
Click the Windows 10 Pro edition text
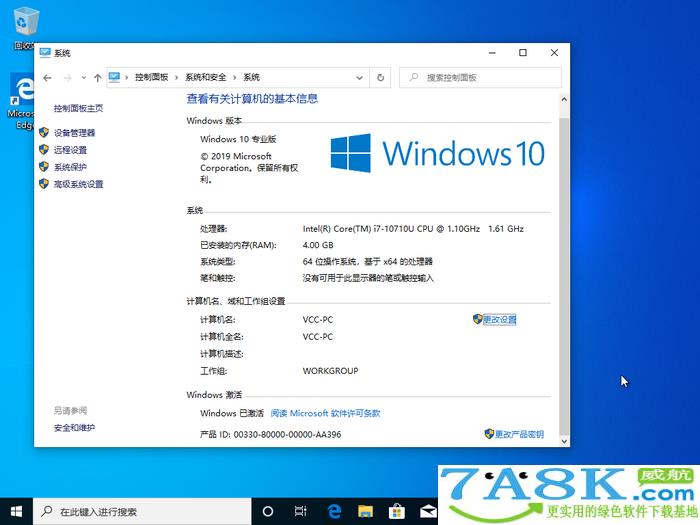pyautogui.click(x=238, y=139)
